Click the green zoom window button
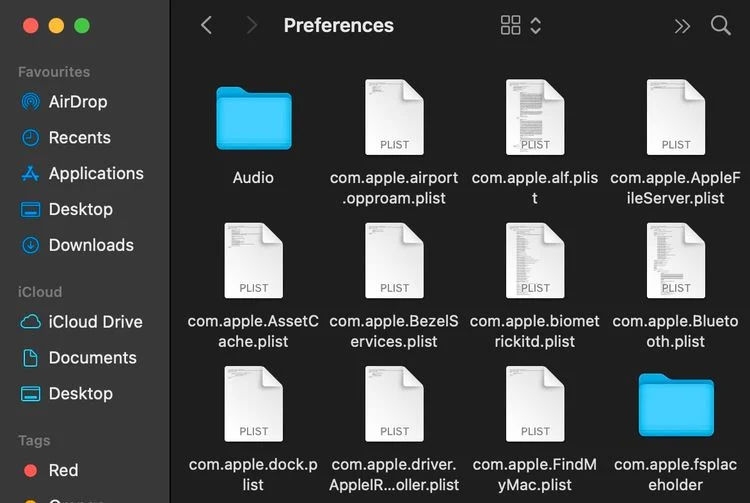Screen dimensions: 750x503 pos(82,26)
